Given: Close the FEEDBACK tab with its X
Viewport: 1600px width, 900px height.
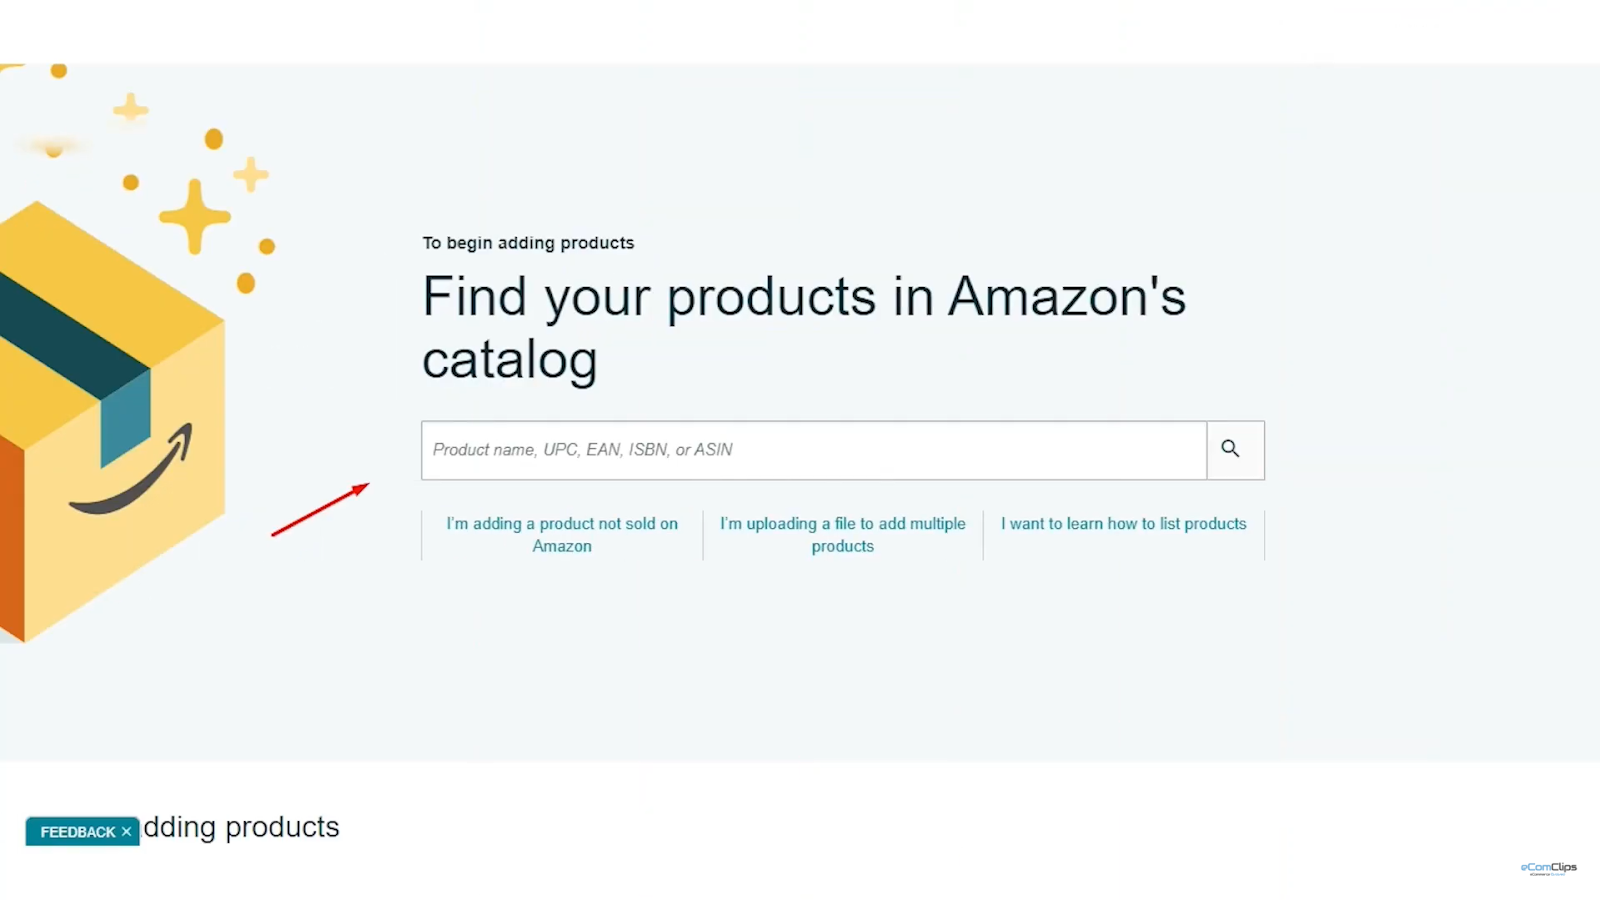Looking at the screenshot, I should tap(127, 832).
